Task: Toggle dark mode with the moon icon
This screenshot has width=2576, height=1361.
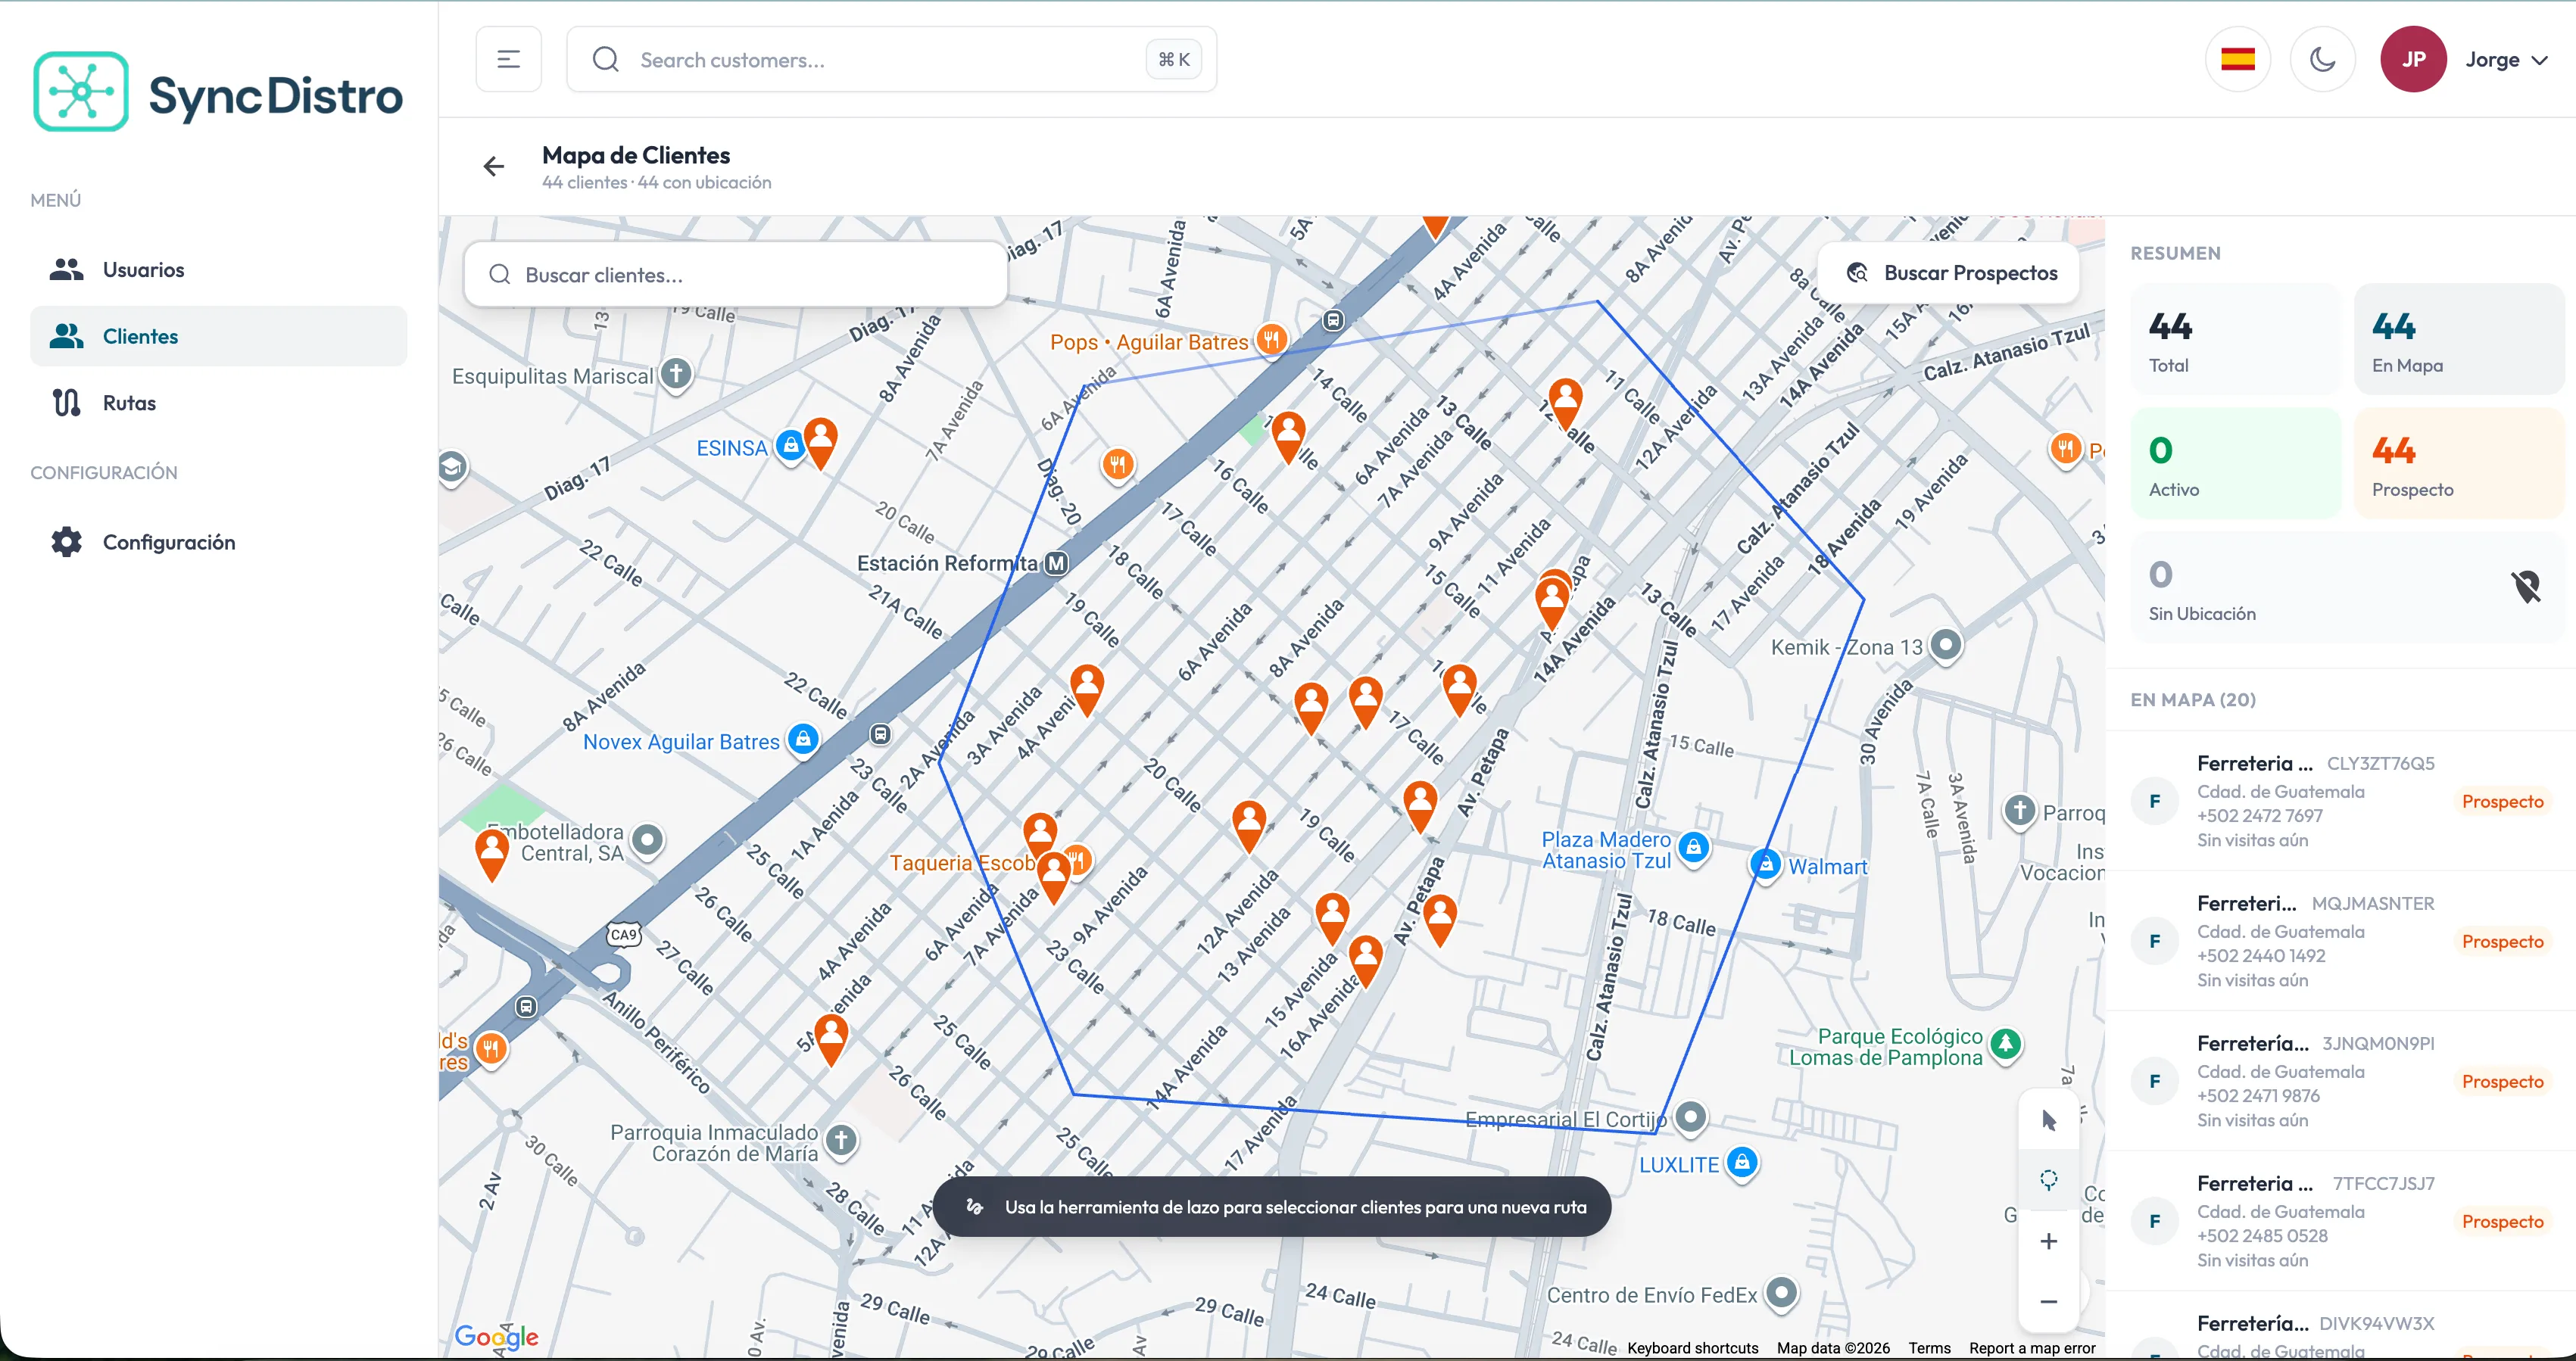Action: pyautogui.click(x=2322, y=60)
